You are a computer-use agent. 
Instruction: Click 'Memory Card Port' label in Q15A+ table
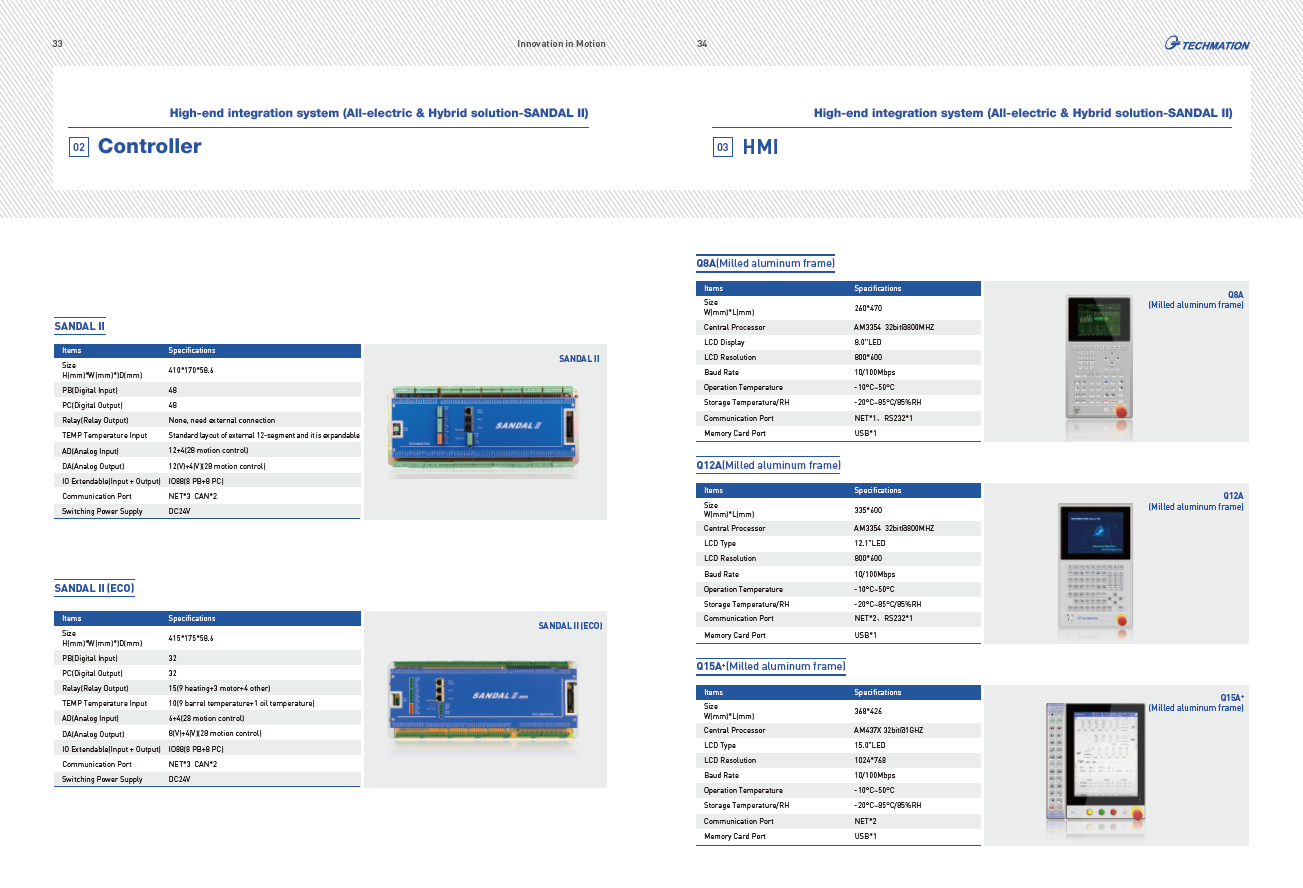tap(735, 836)
